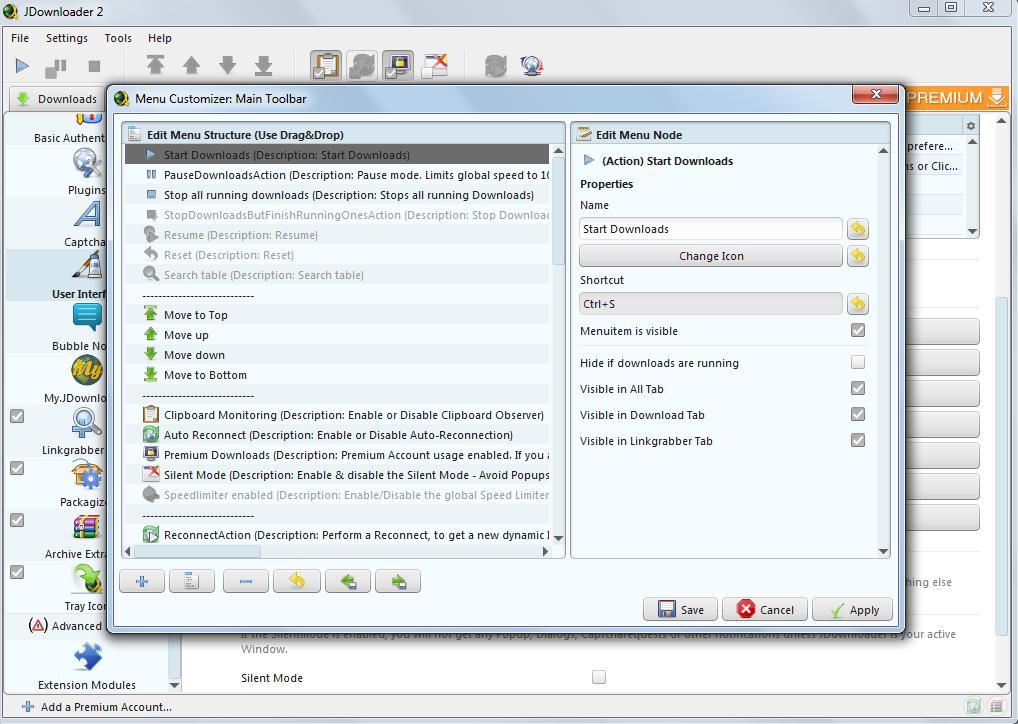Image resolution: width=1018 pixels, height=724 pixels.
Task: Reset the Name field with yellow arrow
Action: pyautogui.click(x=858, y=229)
